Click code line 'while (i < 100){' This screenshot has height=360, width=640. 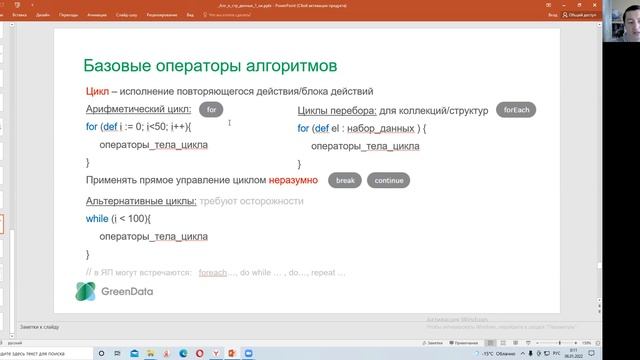point(118,219)
